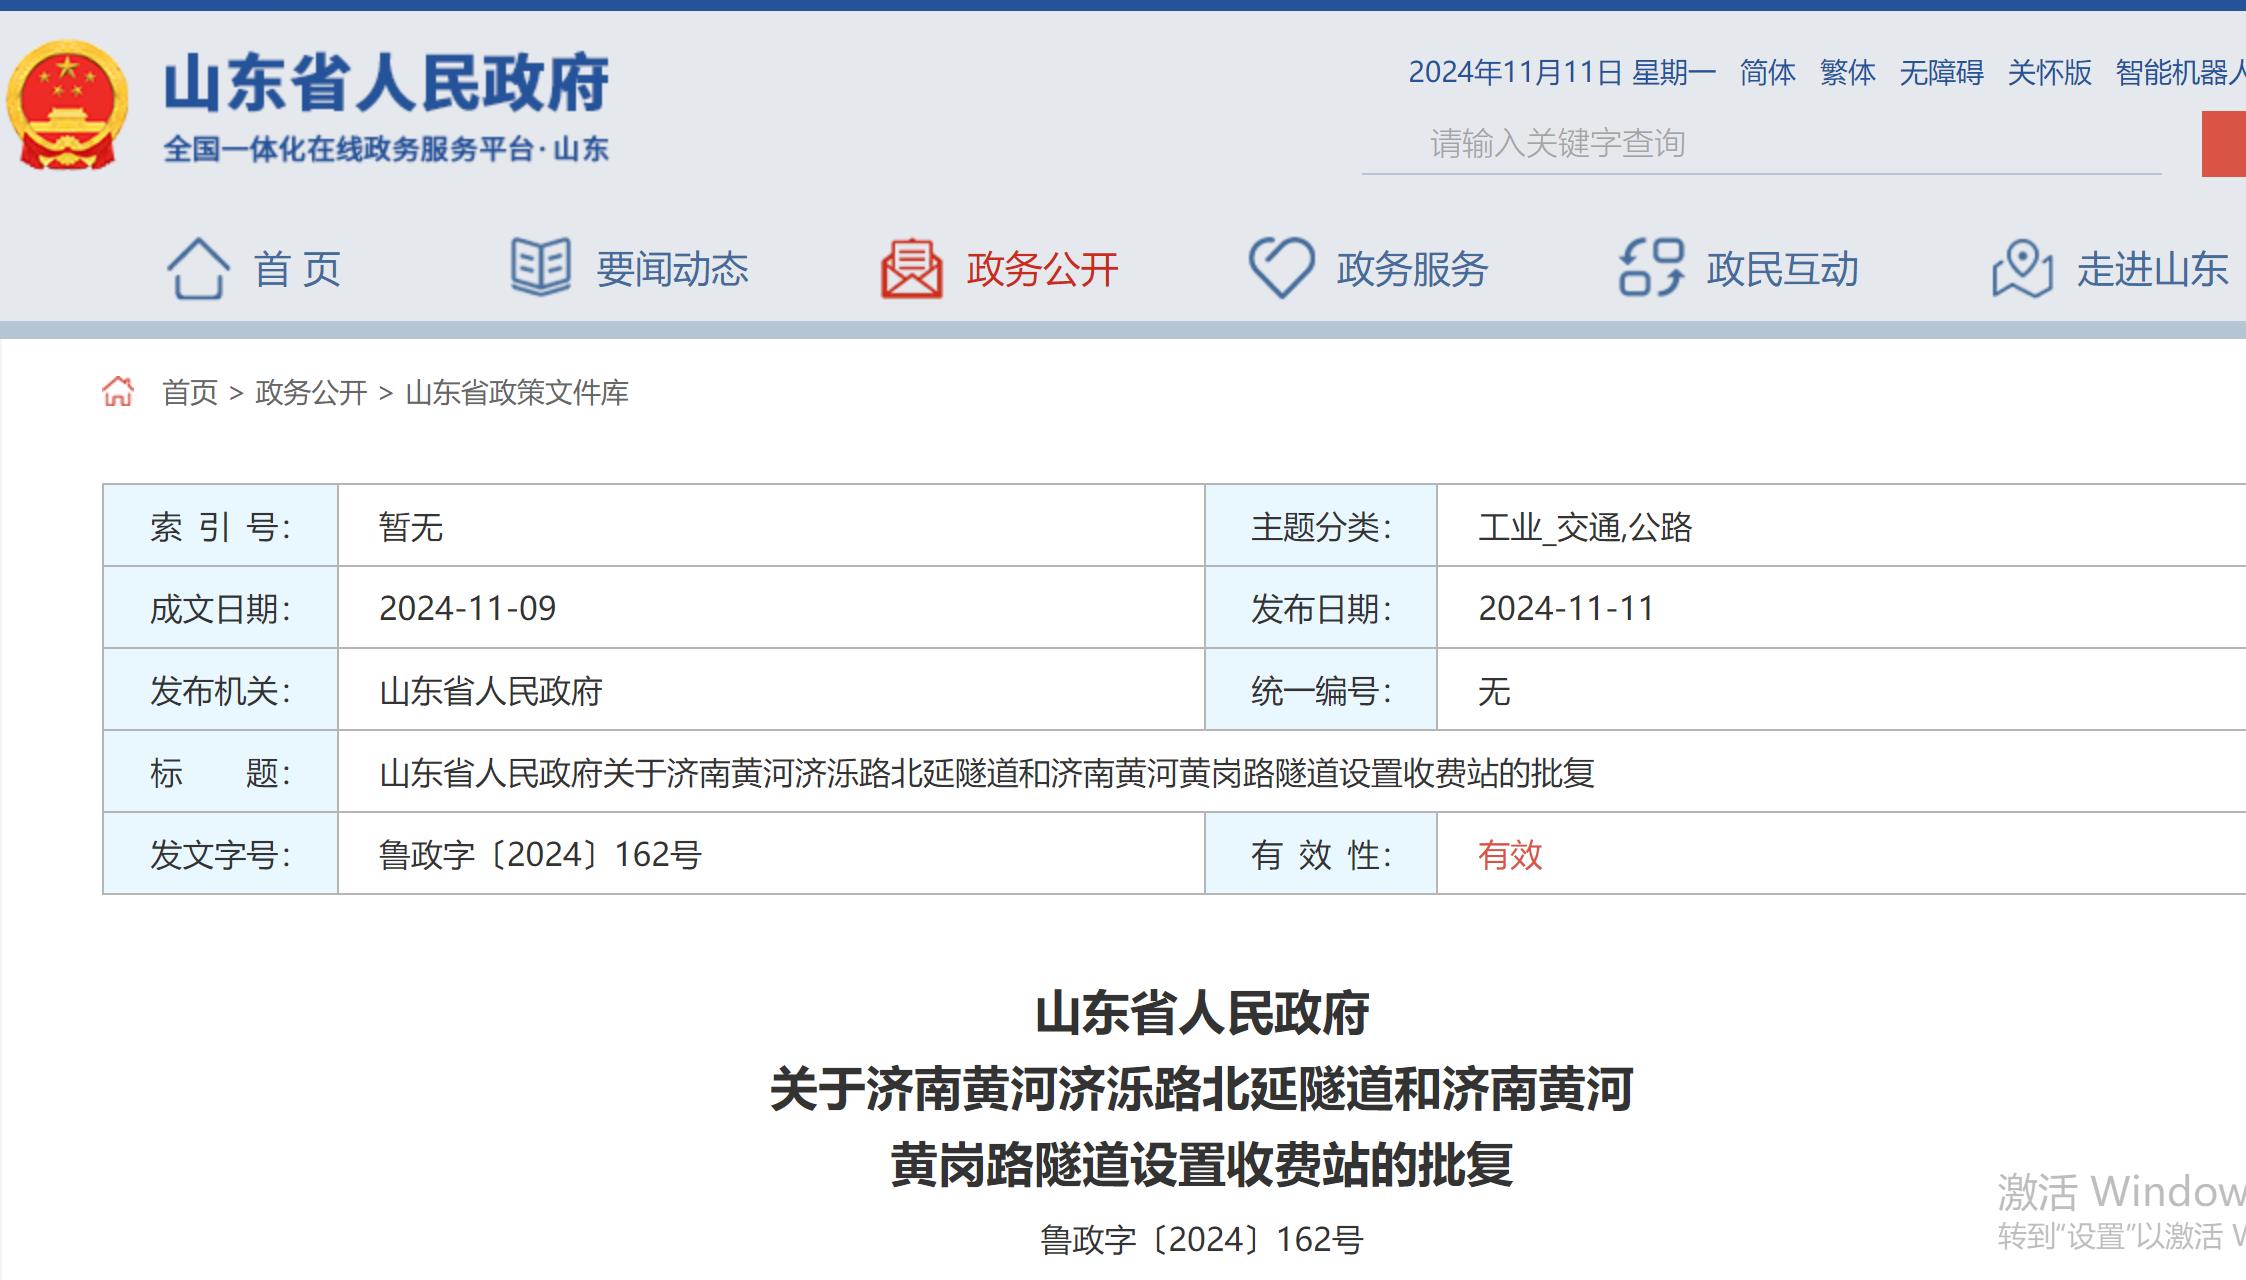Image resolution: width=2246 pixels, height=1280 pixels.
Task: Click the 山东省人民政府 issuing agency cell
Action: pyautogui.click(x=771, y=690)
